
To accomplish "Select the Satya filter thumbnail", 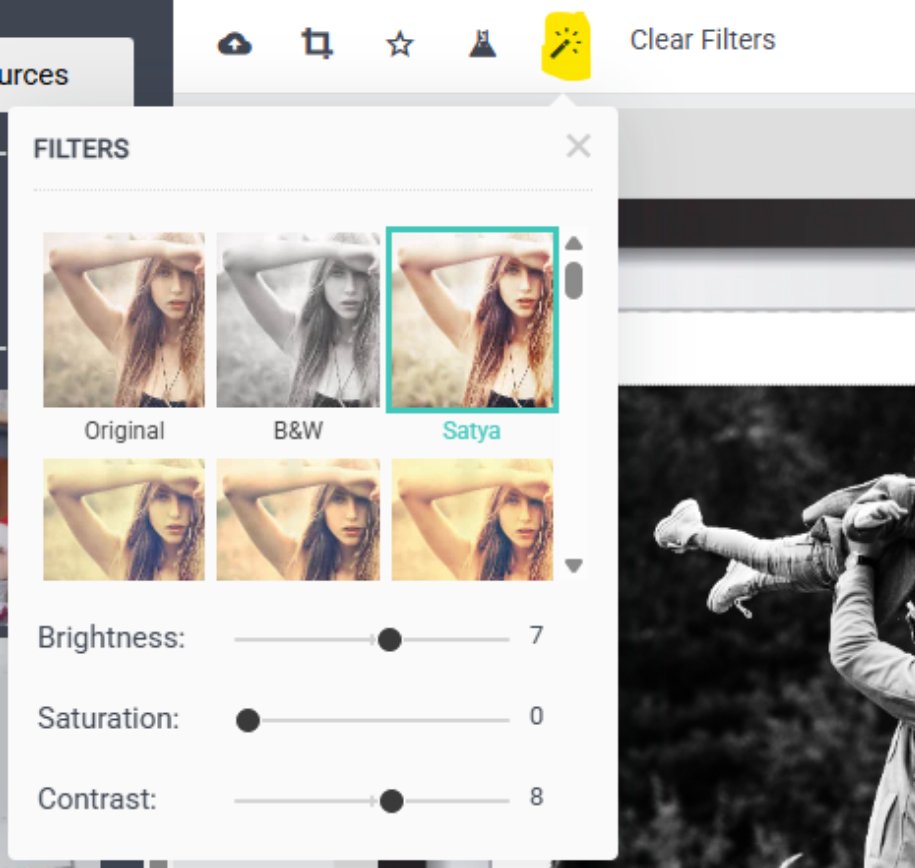I will [x=472, y=320].
